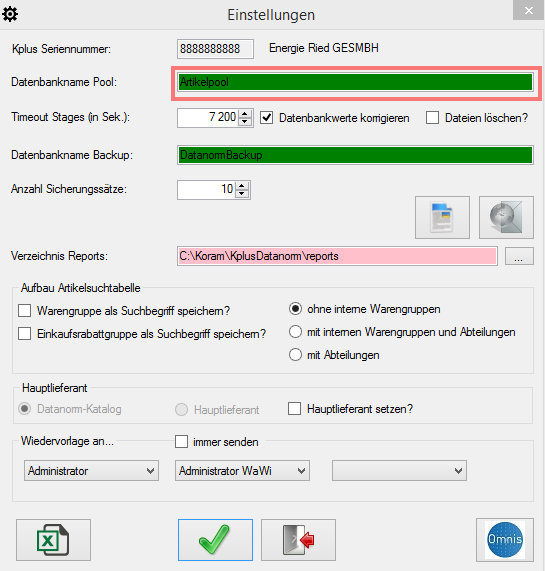Enable Dateien löschen checkbox

tap(432, 118)
